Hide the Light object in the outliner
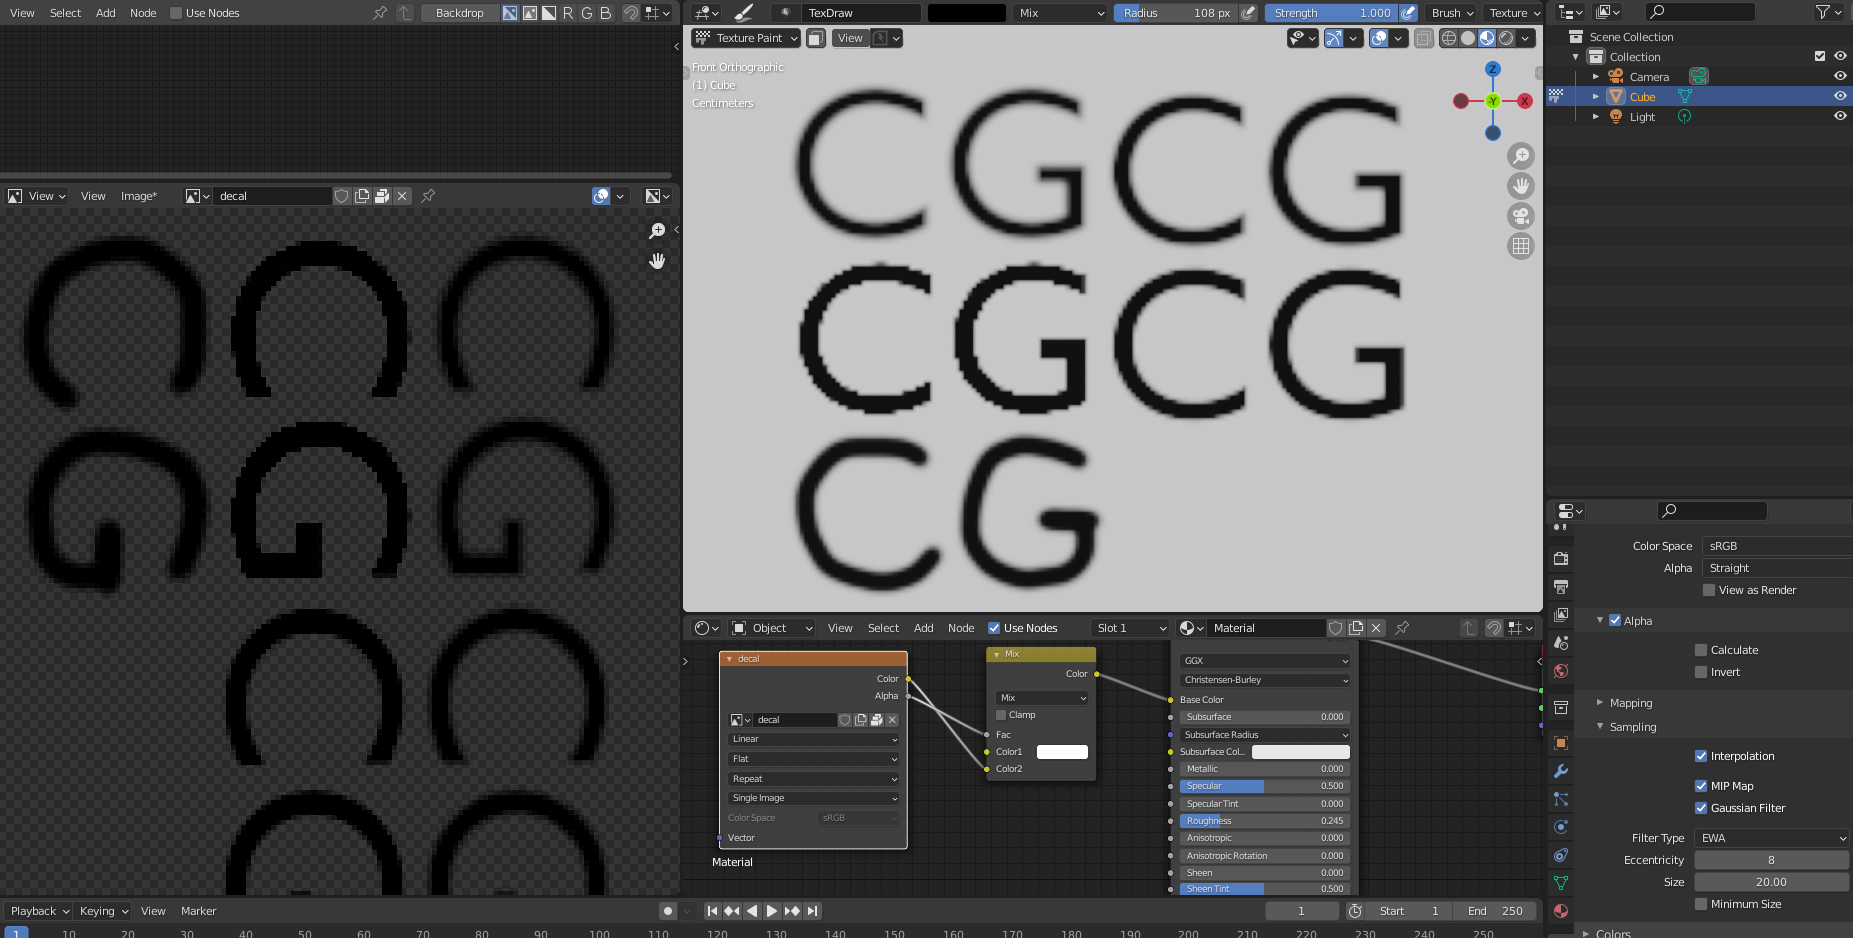 pos(1841,117)
